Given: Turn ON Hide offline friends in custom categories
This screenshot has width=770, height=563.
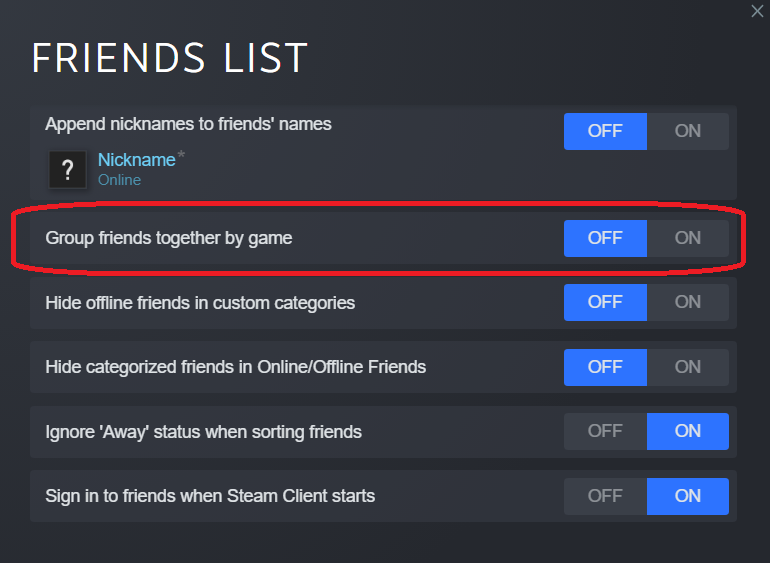Looking at the screenshot, I should 688,302.
